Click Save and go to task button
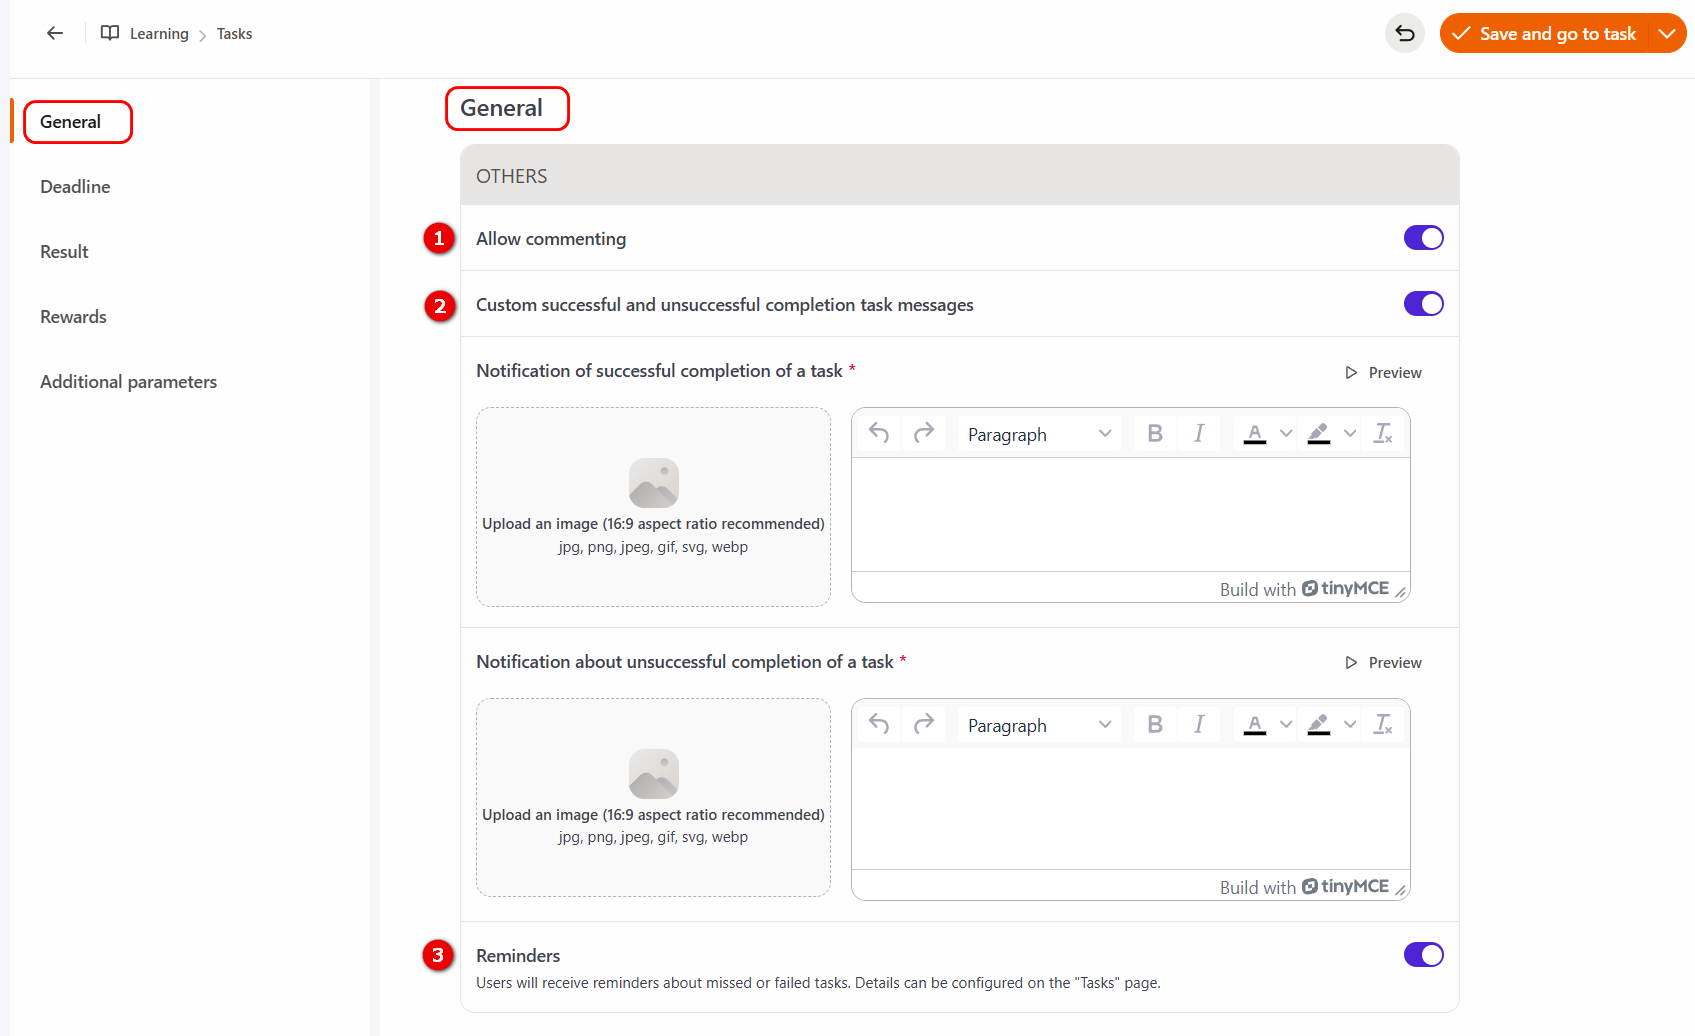 point(1545,33)
